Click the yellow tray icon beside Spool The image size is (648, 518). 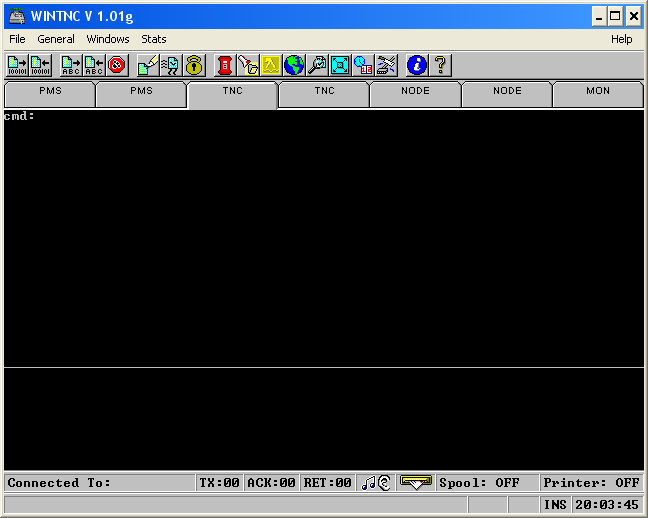pos(416,482)
